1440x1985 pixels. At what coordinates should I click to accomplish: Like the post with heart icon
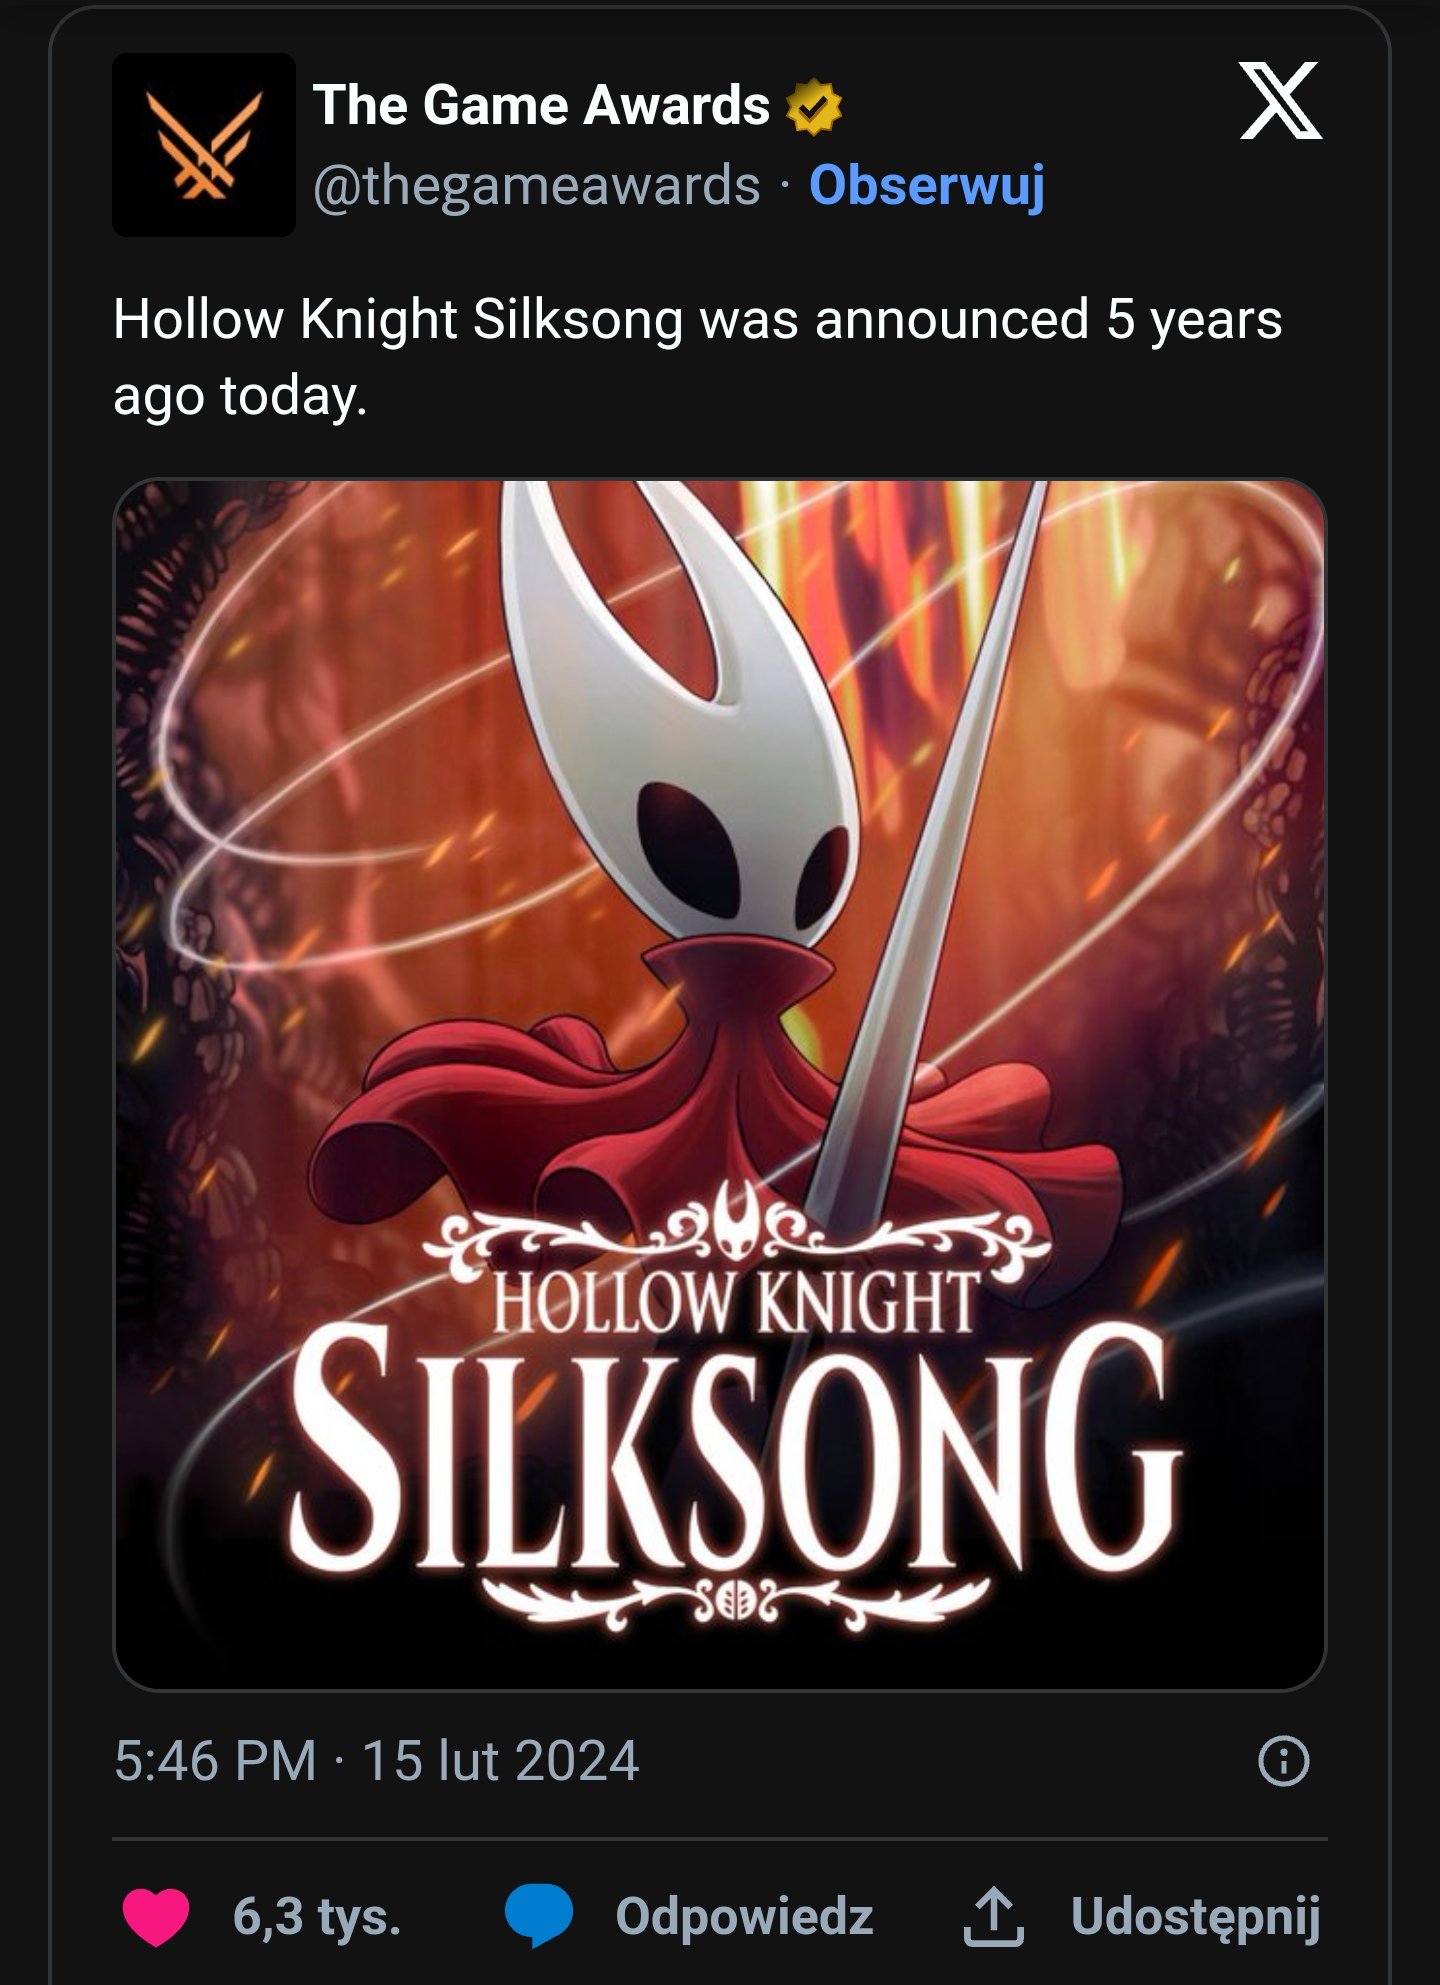[x=156, y=1917]
